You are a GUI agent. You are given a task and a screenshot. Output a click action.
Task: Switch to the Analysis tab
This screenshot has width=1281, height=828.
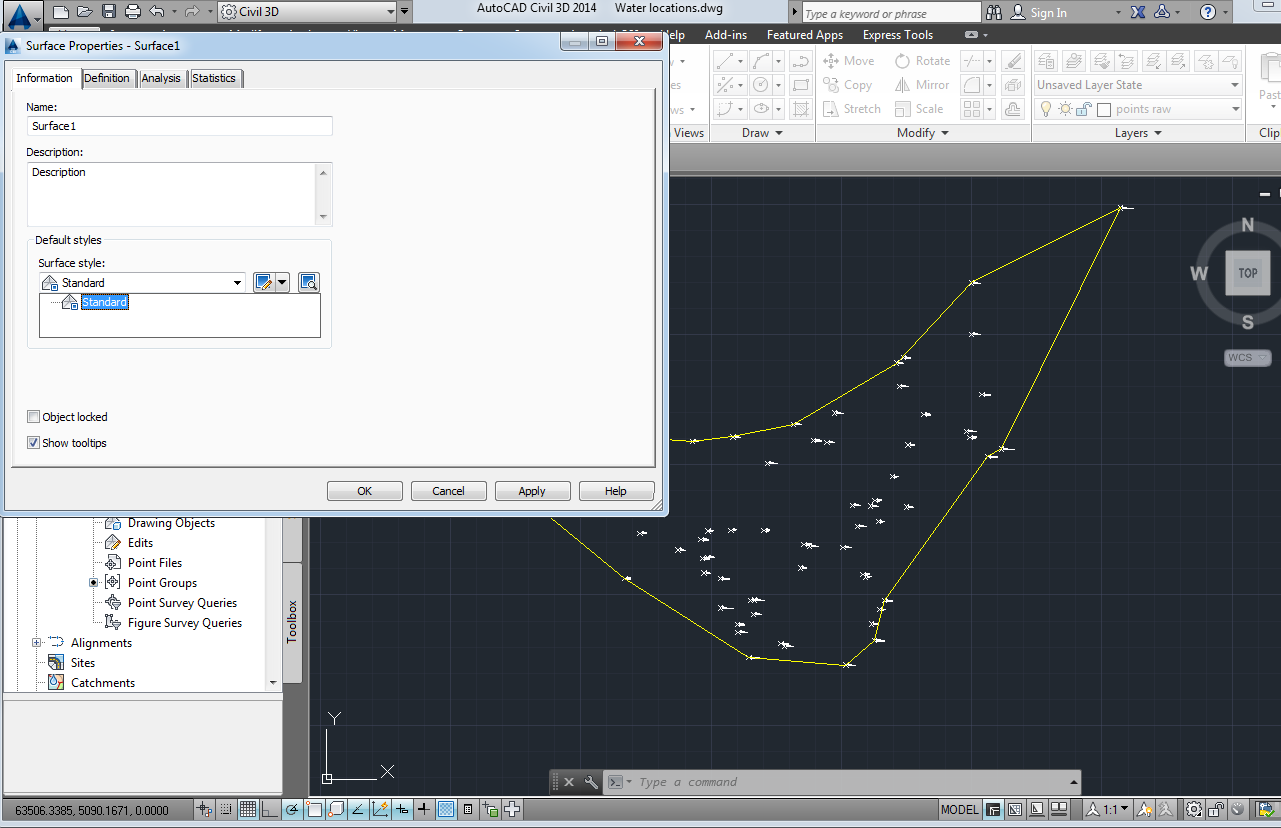pyautogui.click(x=161, y=78)
